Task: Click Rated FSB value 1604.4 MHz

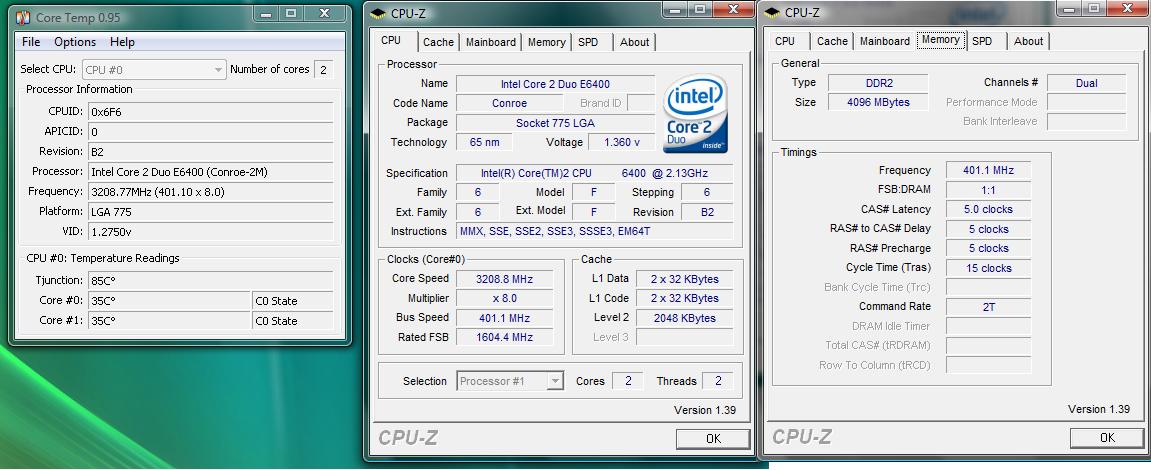Action: tap(504, 337)
